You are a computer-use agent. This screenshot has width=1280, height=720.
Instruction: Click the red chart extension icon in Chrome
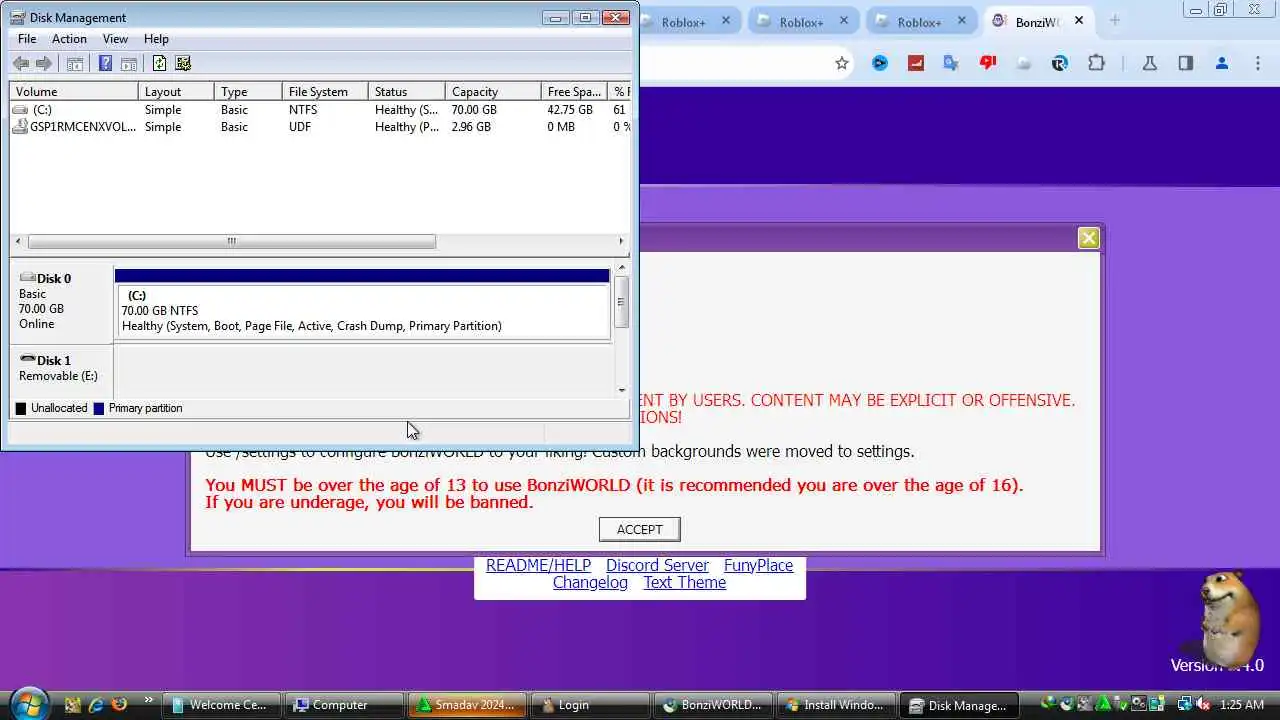916,63
